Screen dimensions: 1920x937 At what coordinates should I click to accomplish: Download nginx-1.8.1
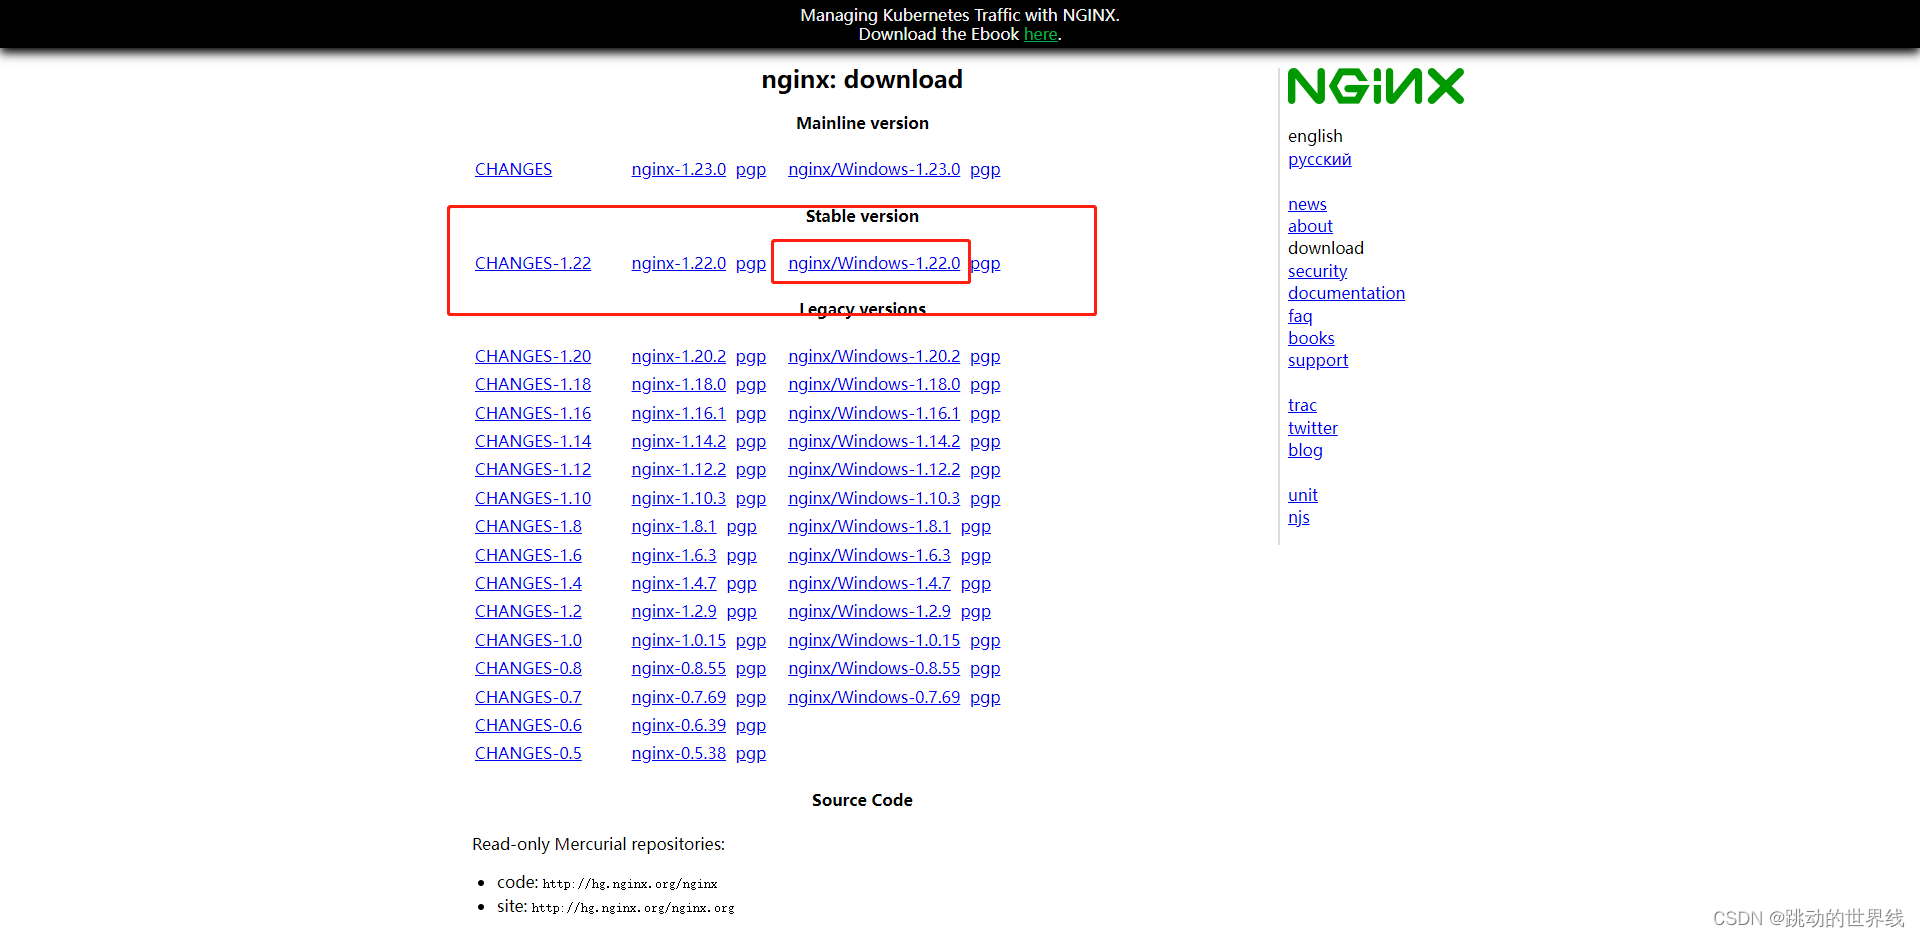[x=674, y=526]
